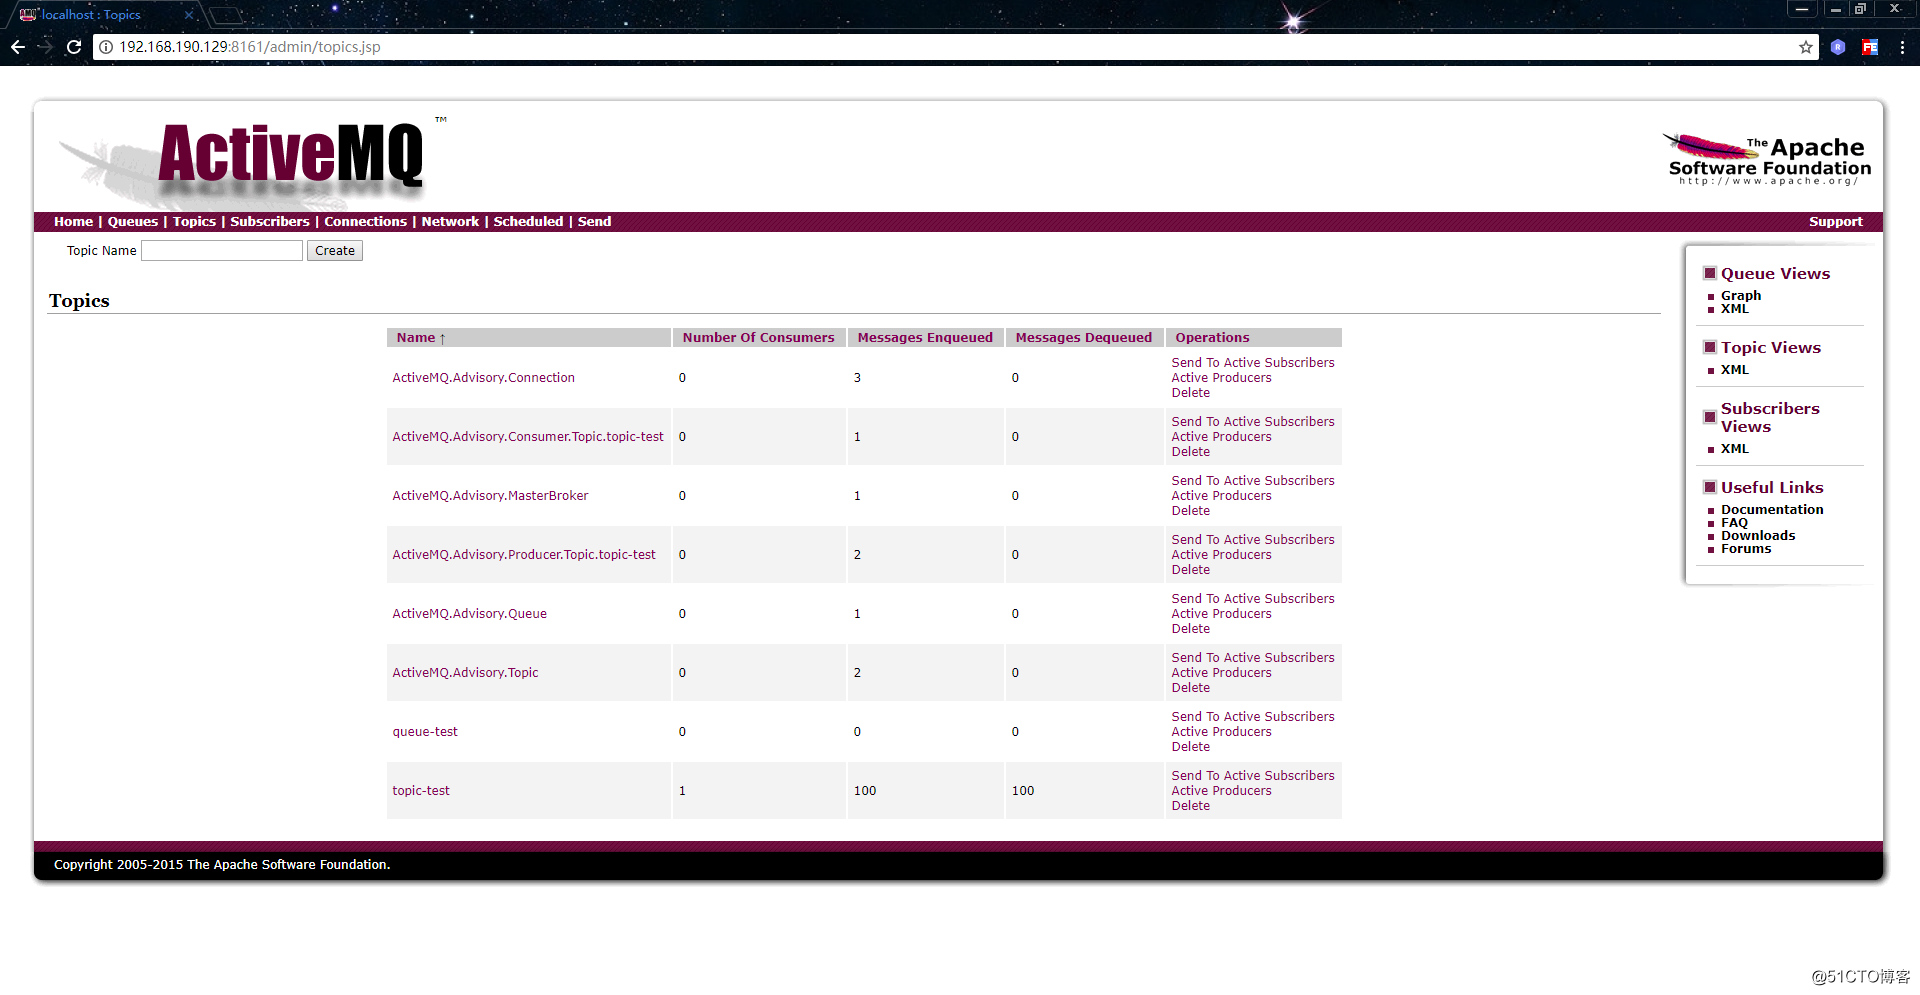Open the queue-test topic

(x=425, y=732)
